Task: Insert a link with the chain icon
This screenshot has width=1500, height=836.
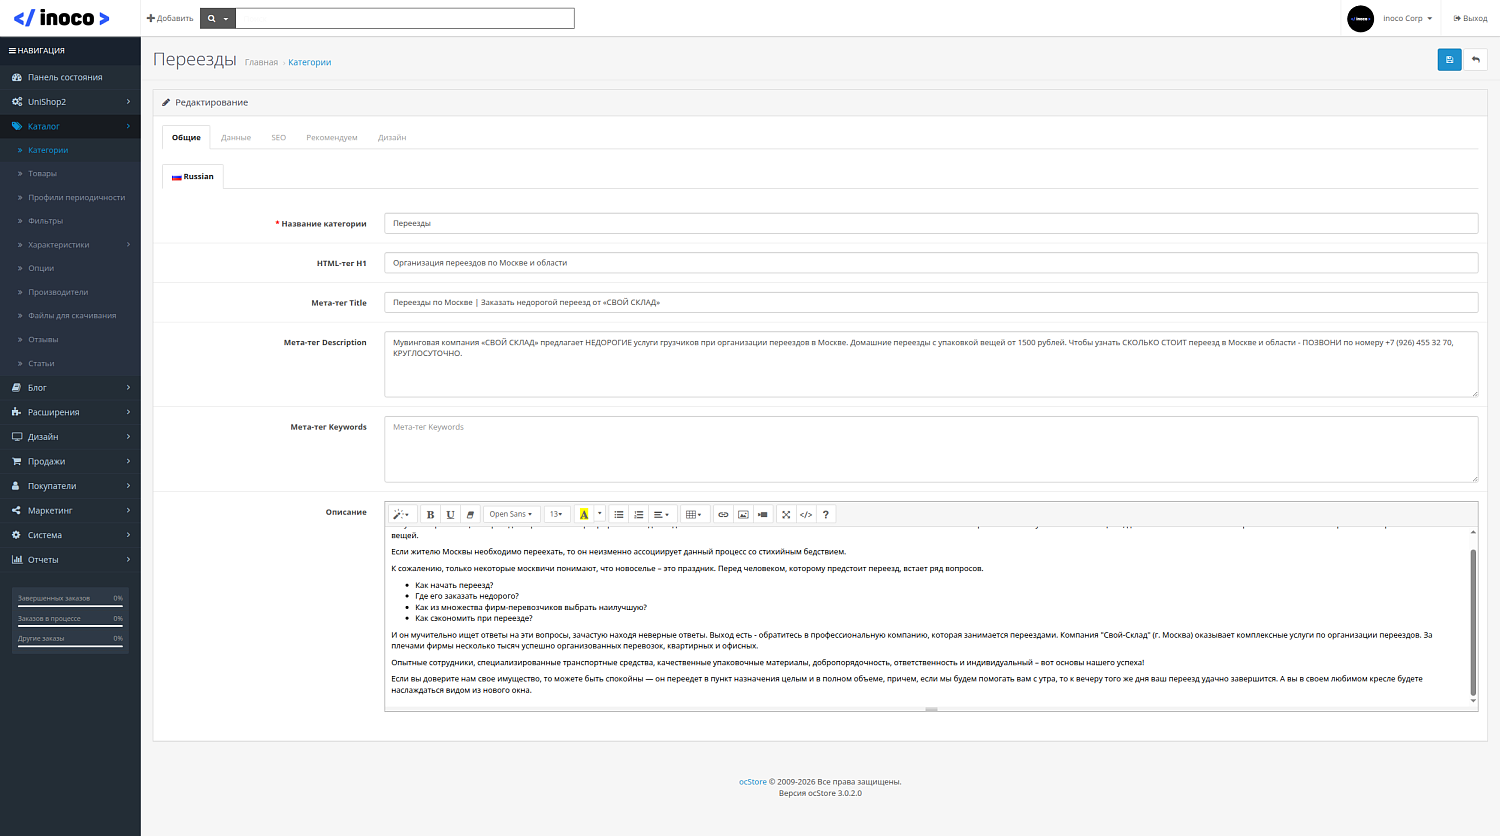Action: pos(723,515)
